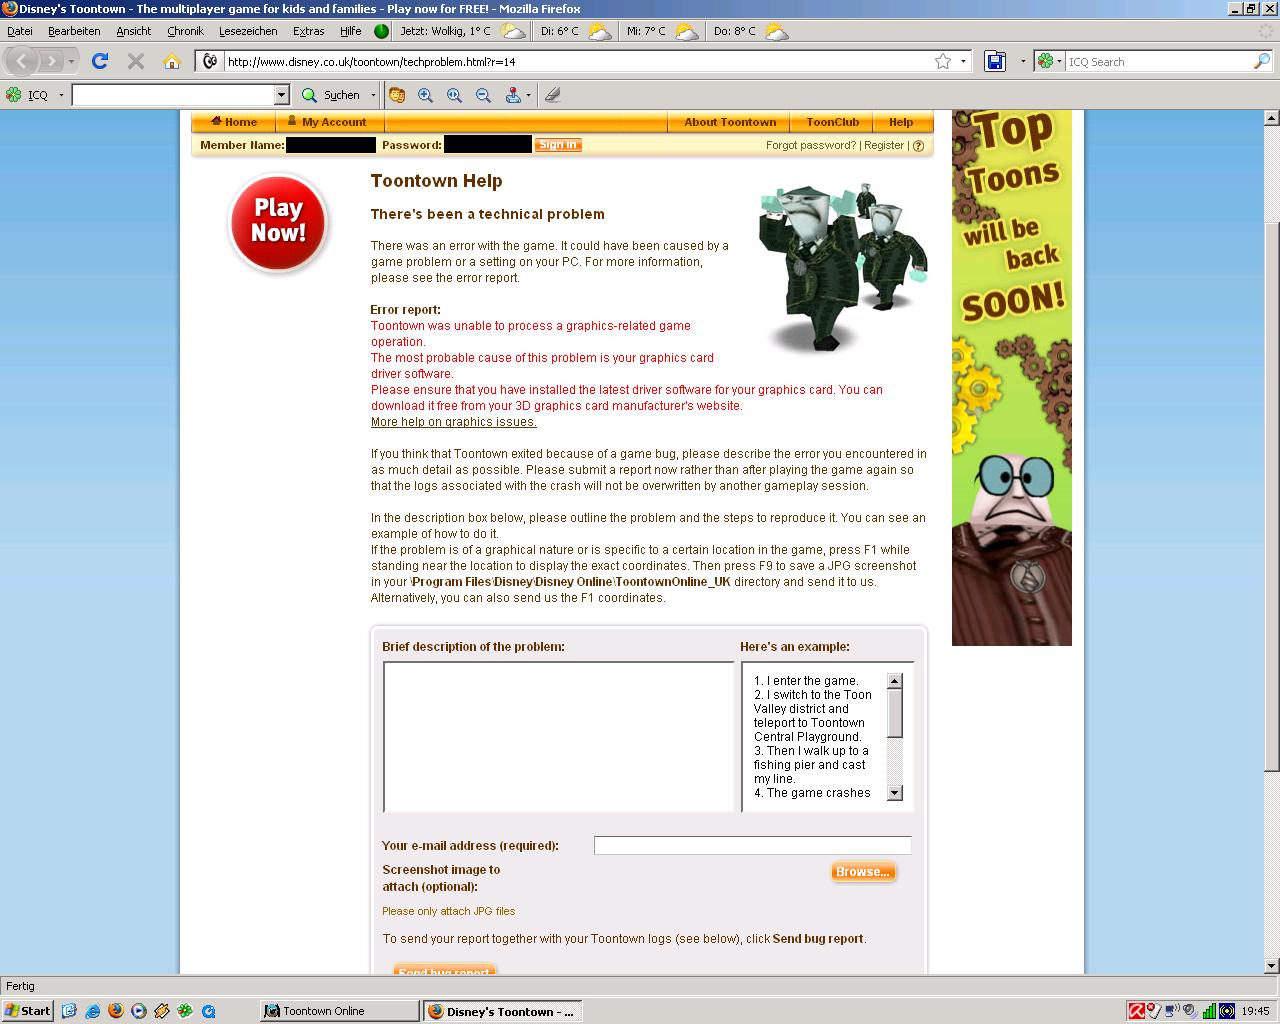1280x1024 pixels.
Task: Open the About Toontown tab
Action: tap(730, 122)
